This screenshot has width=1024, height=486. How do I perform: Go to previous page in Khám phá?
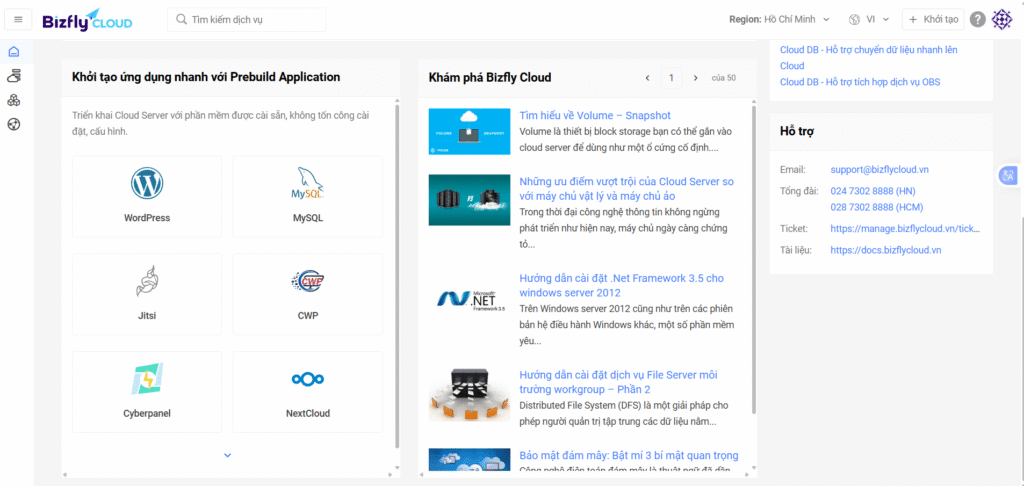pos(647,77)
